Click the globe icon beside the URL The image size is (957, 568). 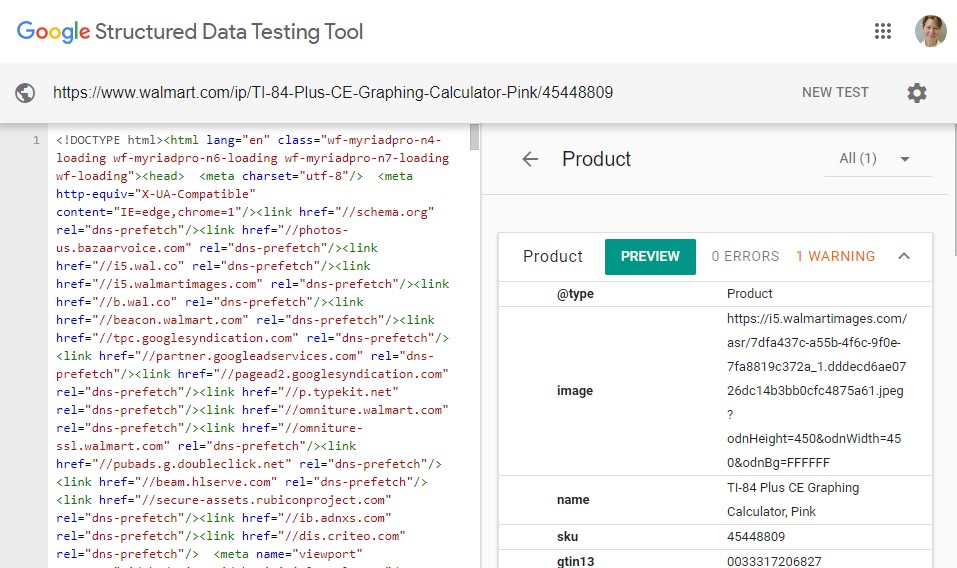tap(25, 93)
